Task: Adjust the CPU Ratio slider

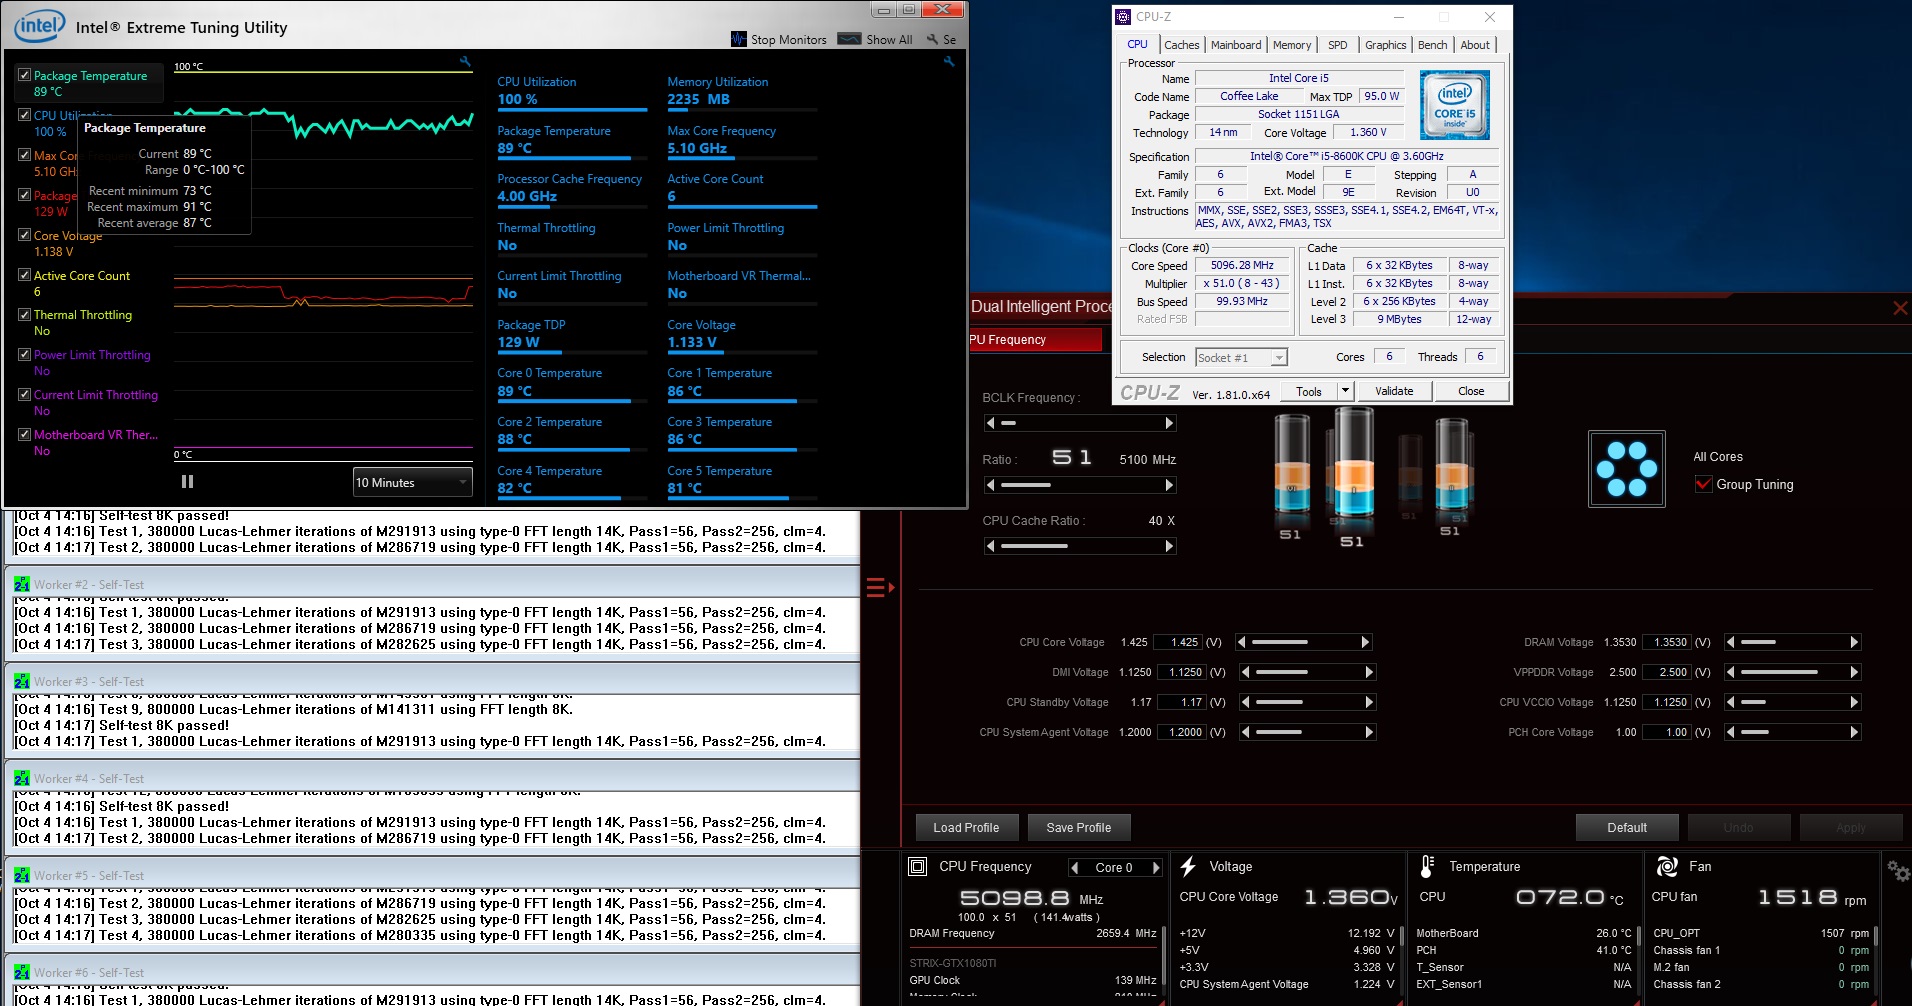Action: point(1080,485)
